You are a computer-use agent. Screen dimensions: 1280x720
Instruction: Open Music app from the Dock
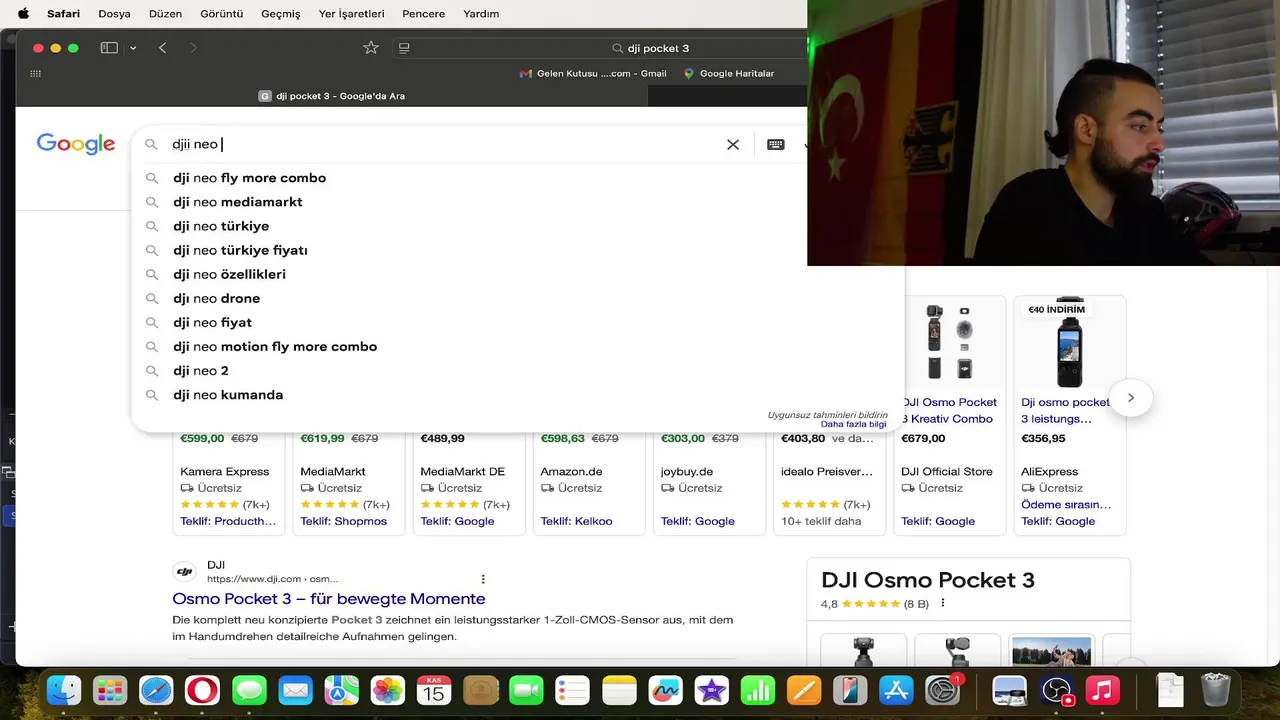pos(1103,690)
